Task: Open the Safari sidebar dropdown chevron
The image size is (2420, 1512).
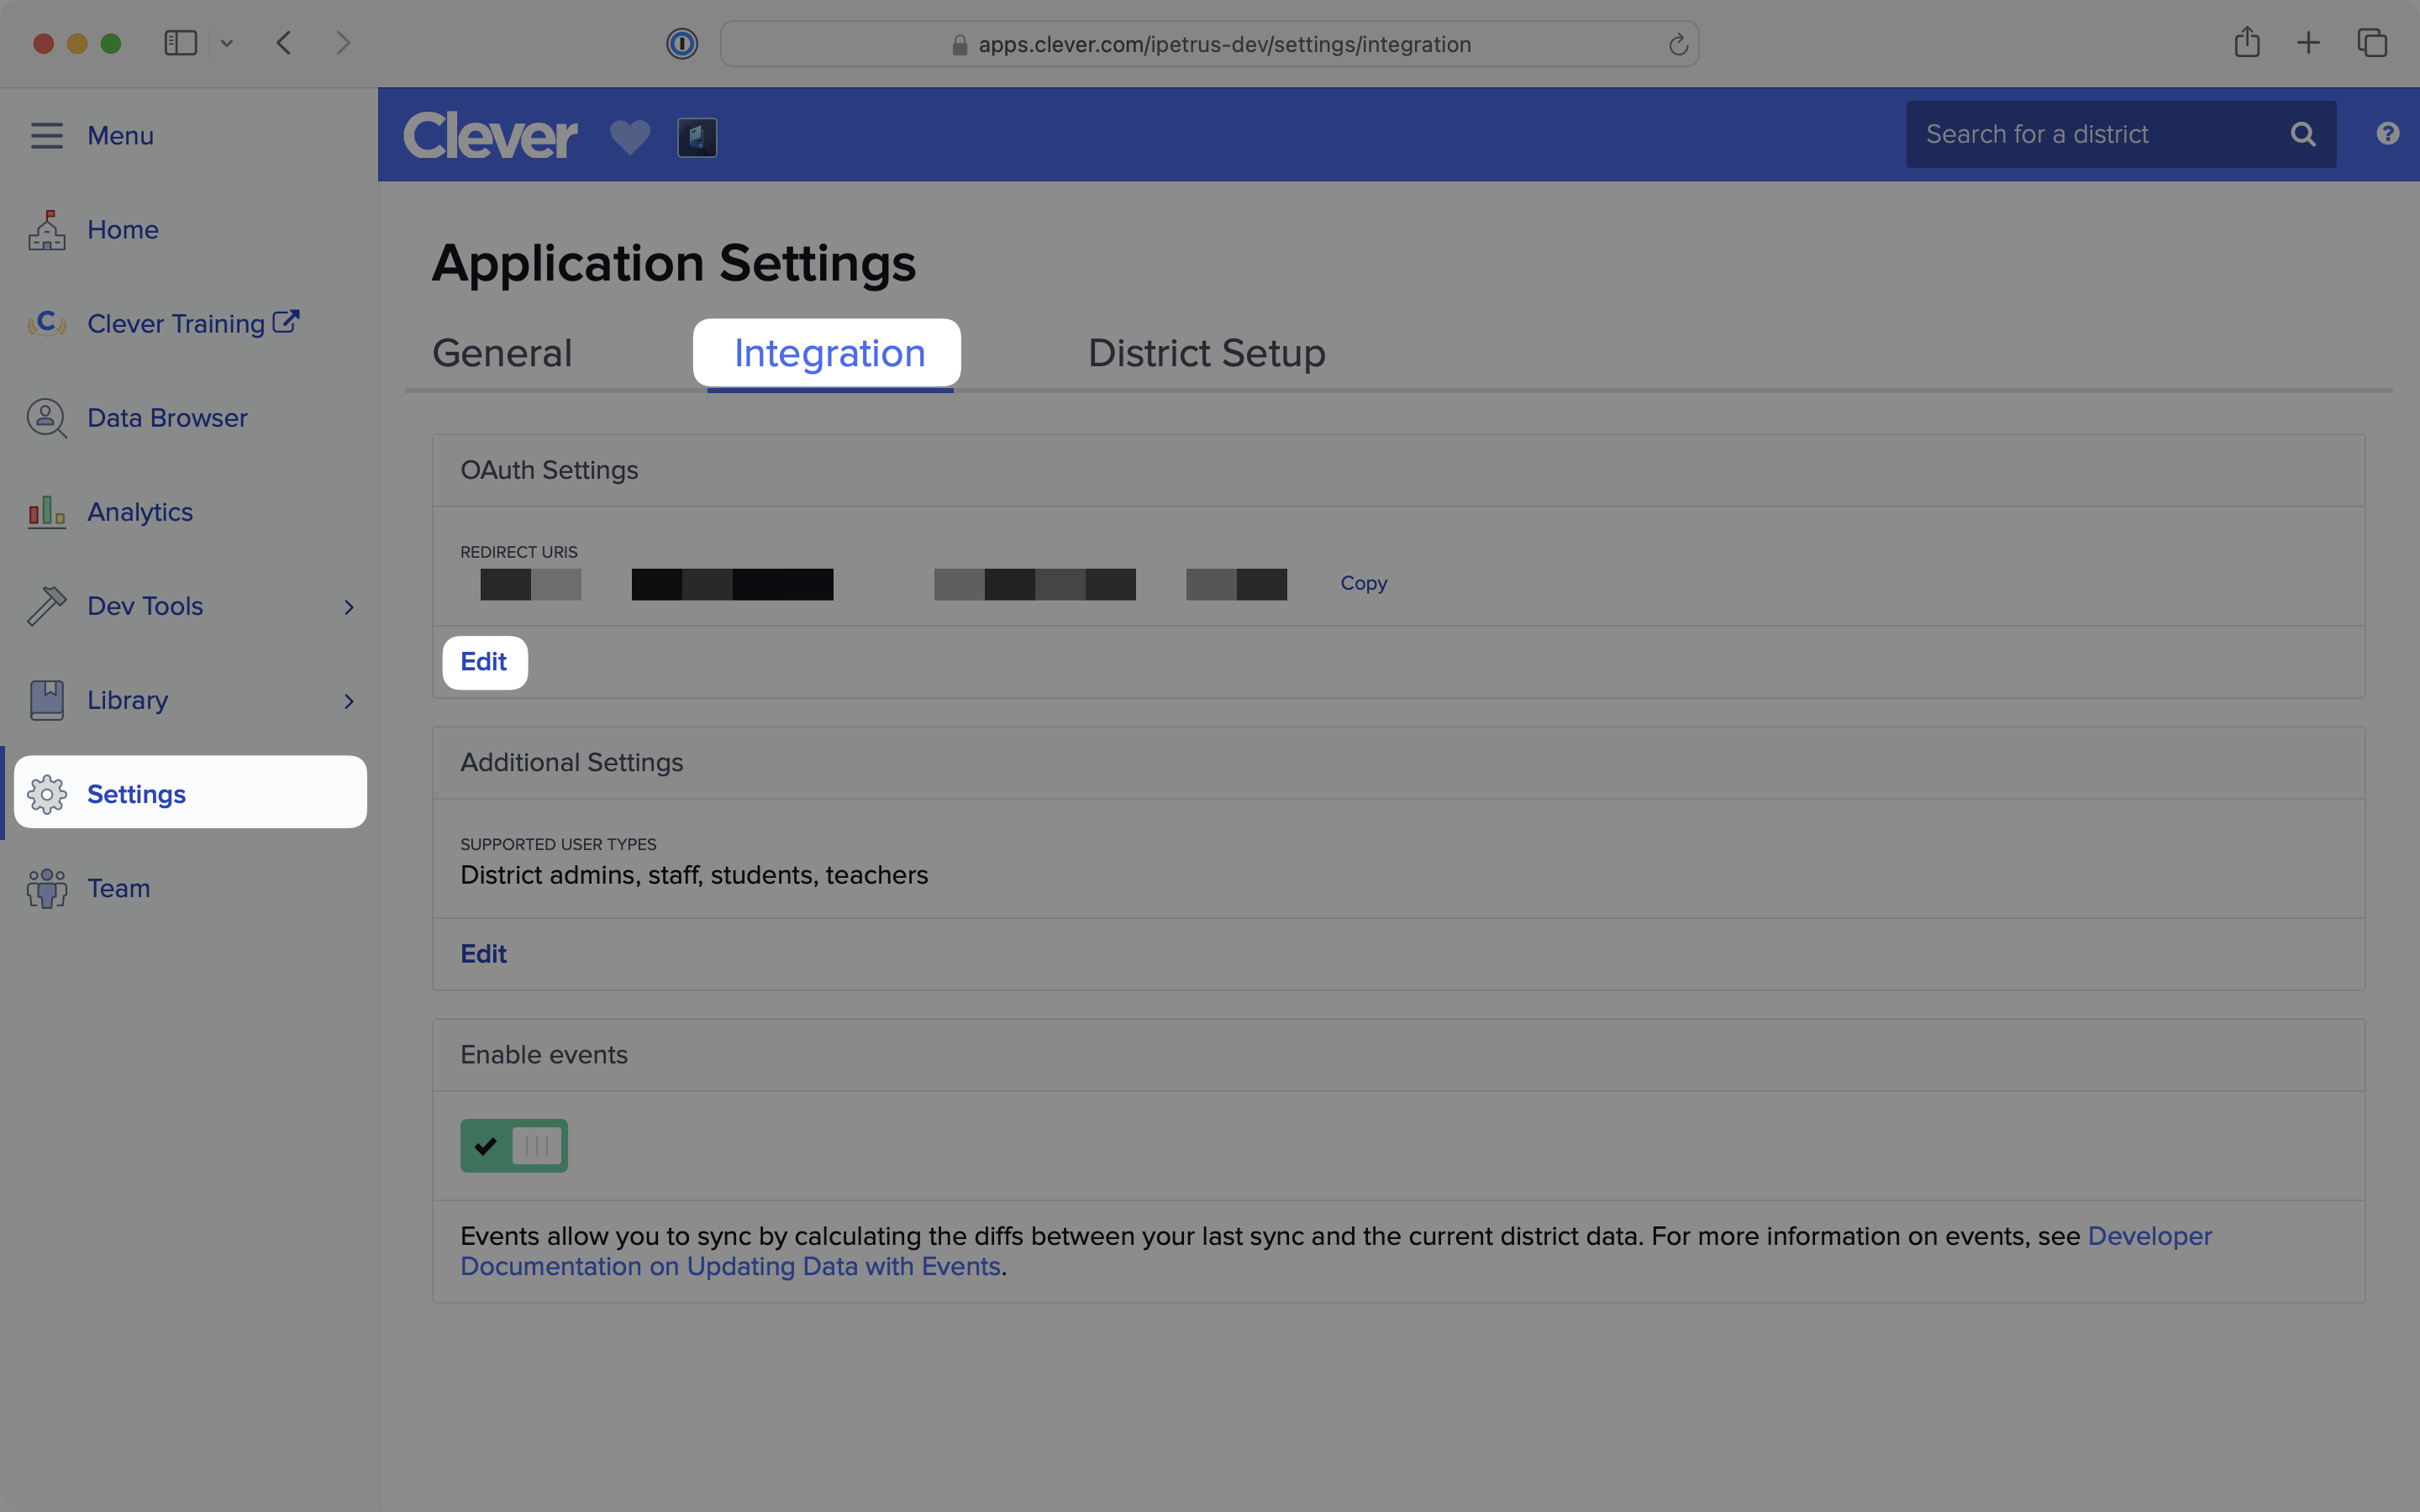Action: 227,42
